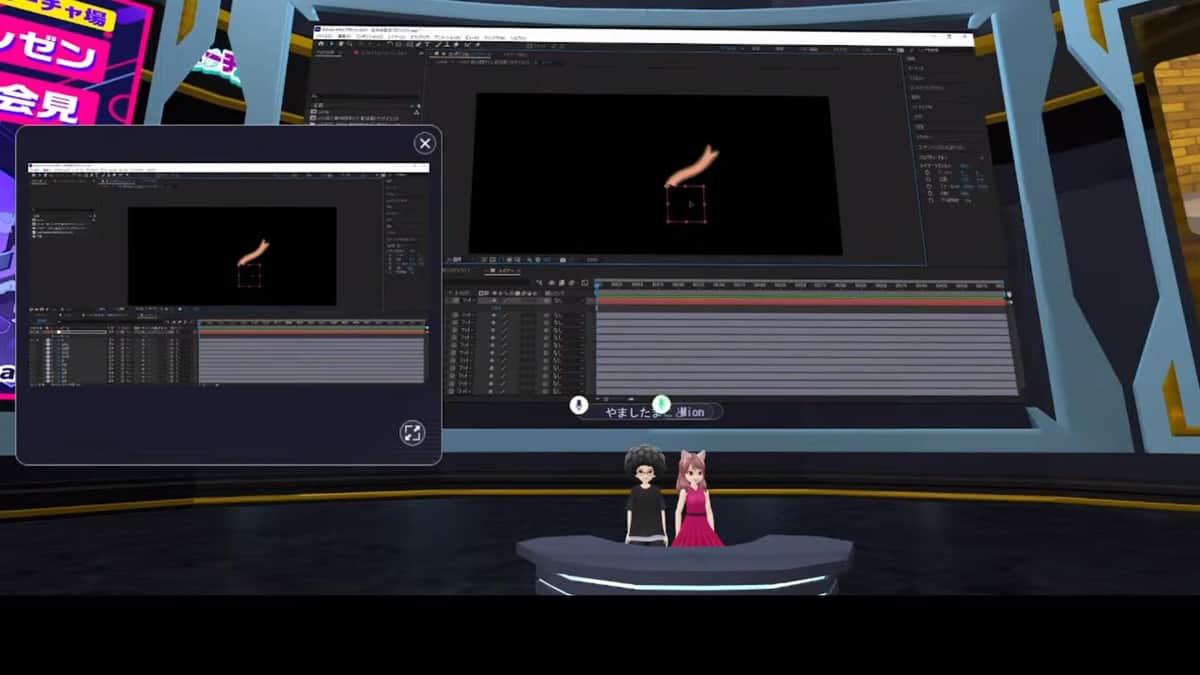The height and width of the screenshot is (675, 1200).
Task: Select the red bounding box center anchor
Action: pos(687,204)
